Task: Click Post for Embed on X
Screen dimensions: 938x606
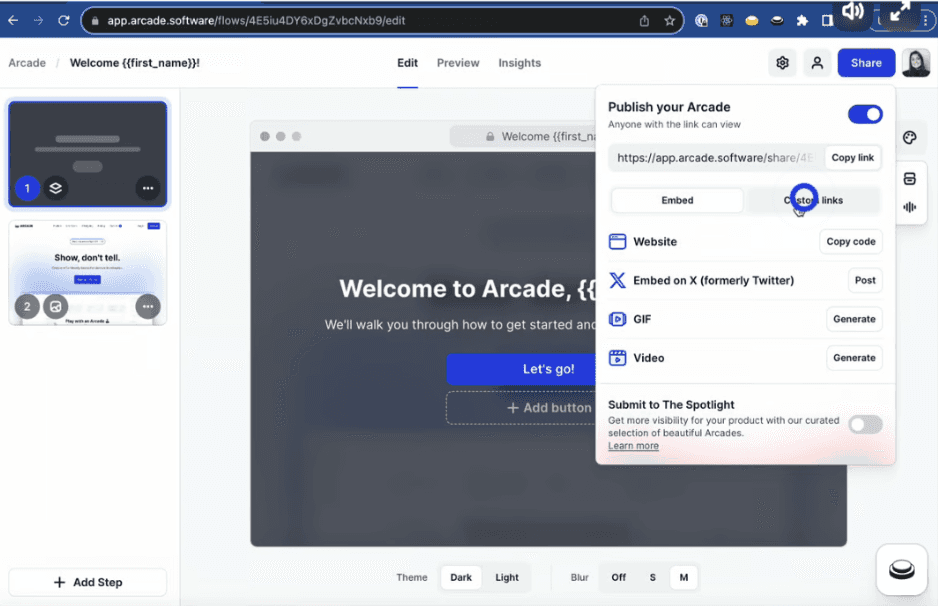Action: 865,280
